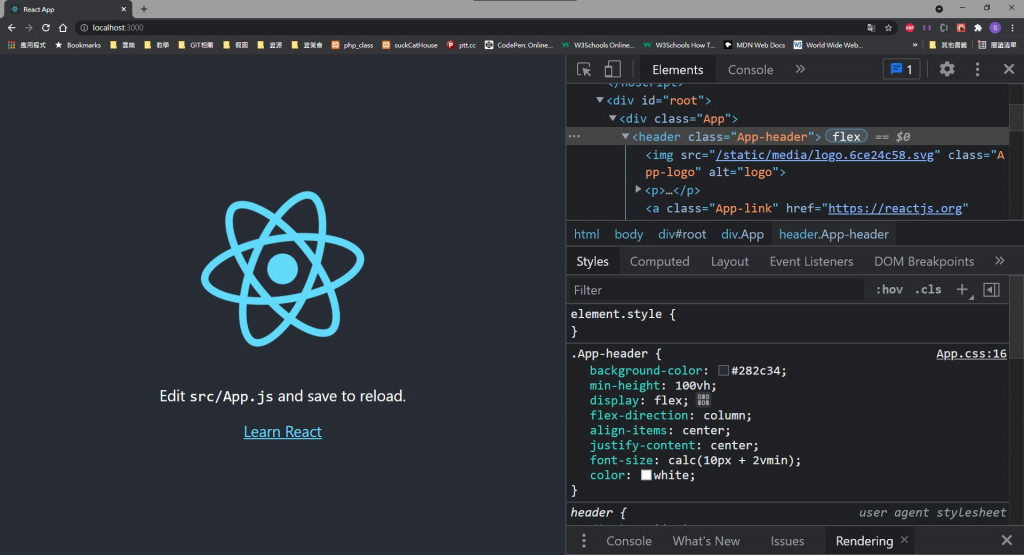The height and width of the screenshot is (555, 1024).
Task: Open the Event Listeners sidebar tab
Action: 811,261
